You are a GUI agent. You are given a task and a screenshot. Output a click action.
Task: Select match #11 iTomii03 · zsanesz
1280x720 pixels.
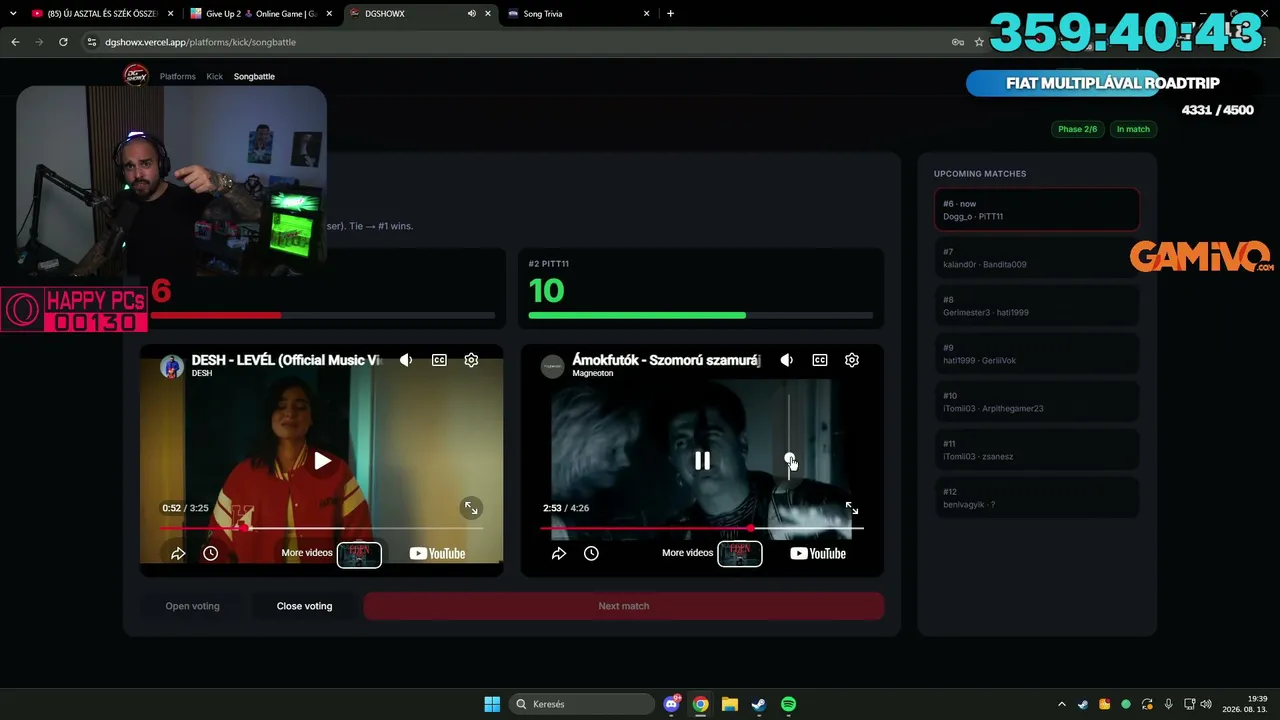coord(1037,450)
